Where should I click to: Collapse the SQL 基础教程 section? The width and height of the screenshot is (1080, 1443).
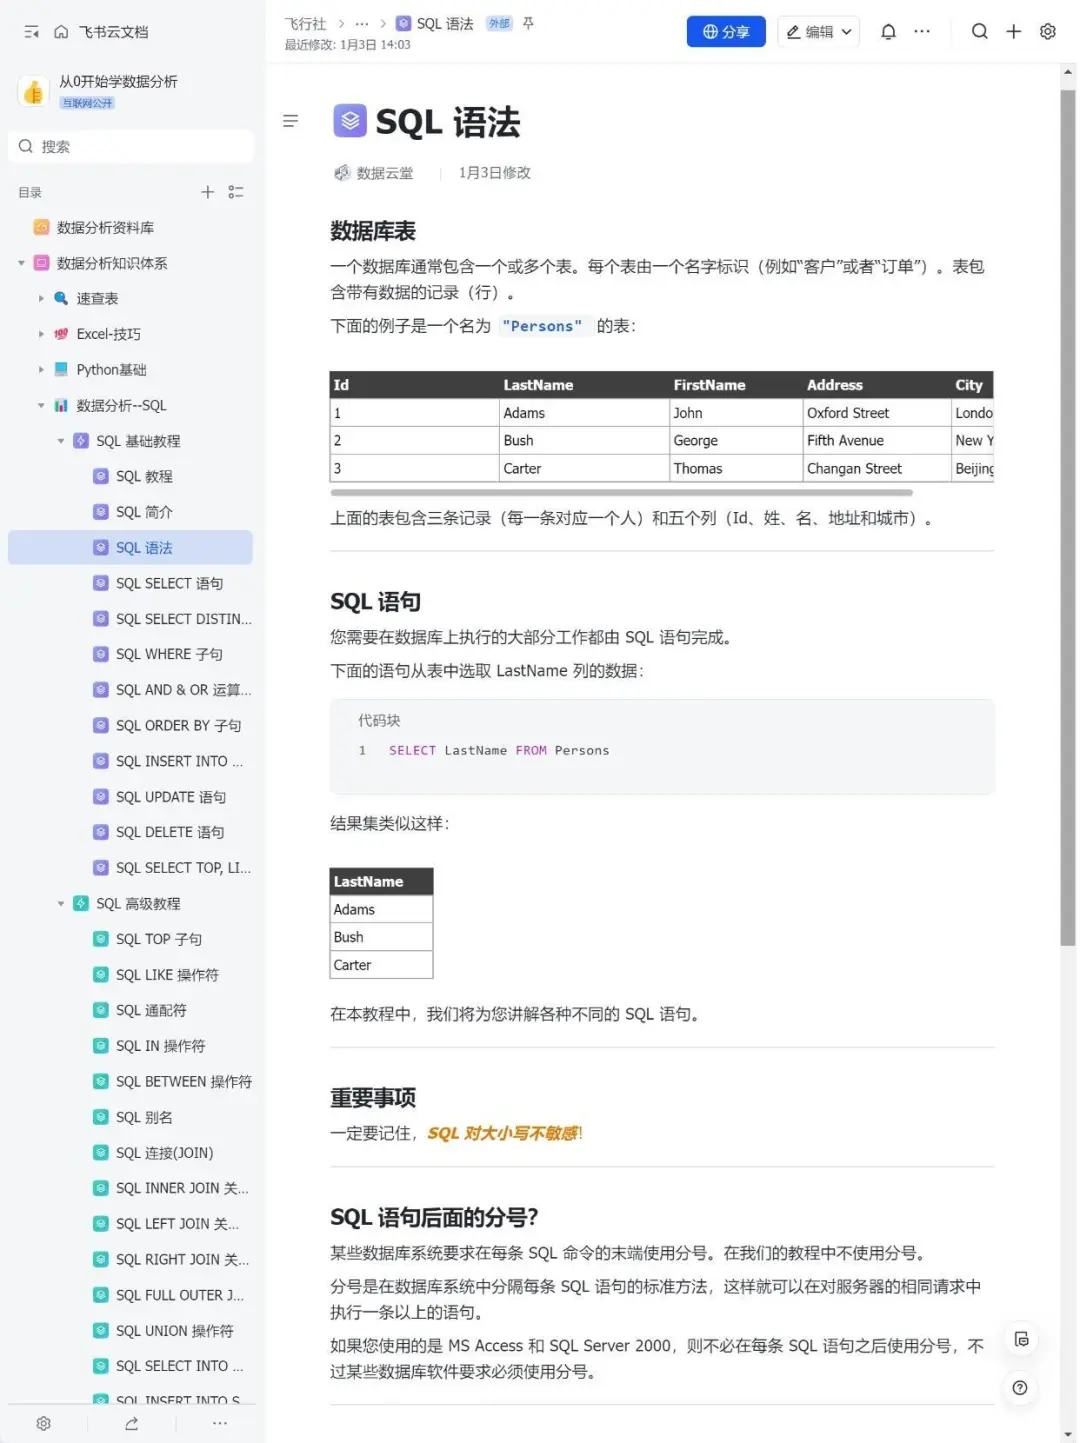tap(61, 440)
